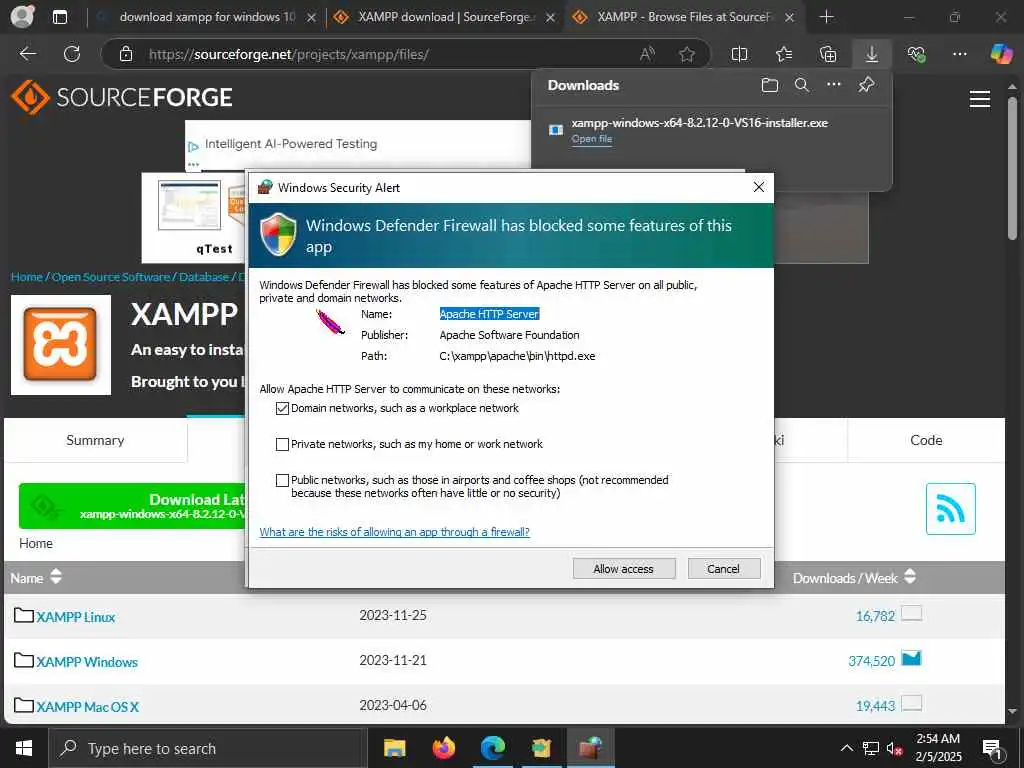
Task: Click the RSS feed icon
Action: point(951,509)
